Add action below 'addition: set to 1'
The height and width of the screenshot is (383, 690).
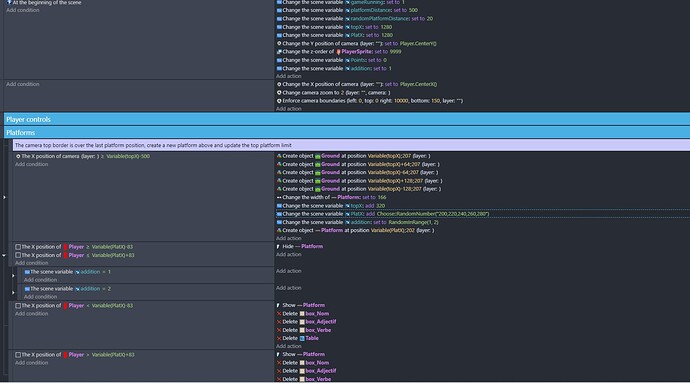(x=289, y=76)
